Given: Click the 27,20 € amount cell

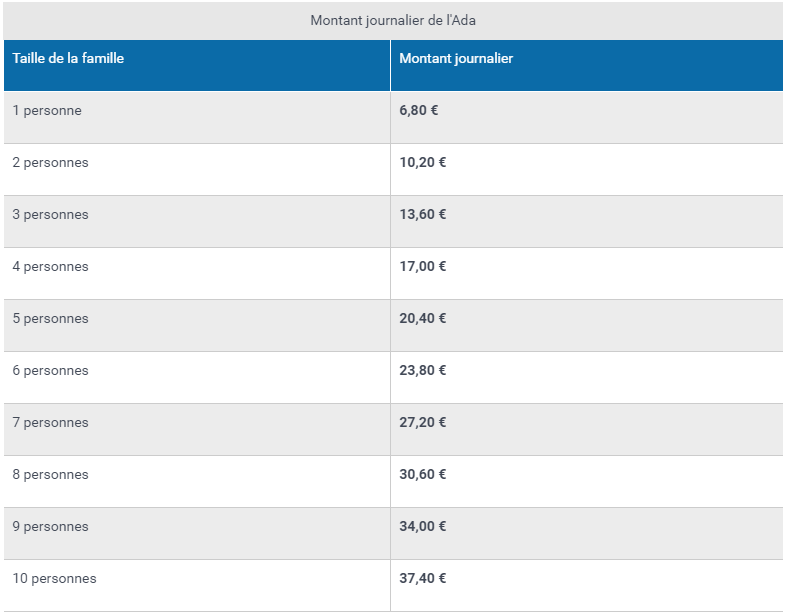Looking at the screenshot, I should point(423,422).
